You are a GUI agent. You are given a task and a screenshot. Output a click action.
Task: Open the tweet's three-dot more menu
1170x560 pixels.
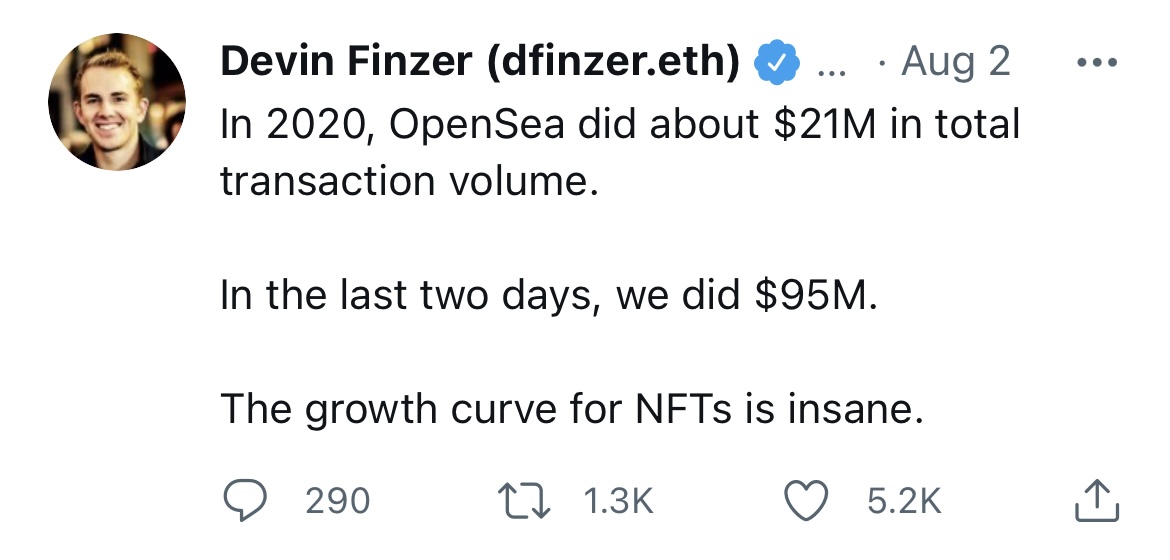click(x=1097, y=63)
